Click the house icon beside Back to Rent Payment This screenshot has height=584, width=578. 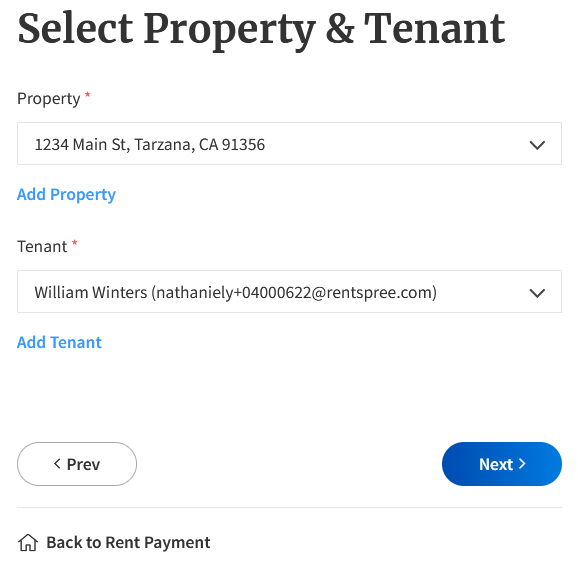coord(28,542)
